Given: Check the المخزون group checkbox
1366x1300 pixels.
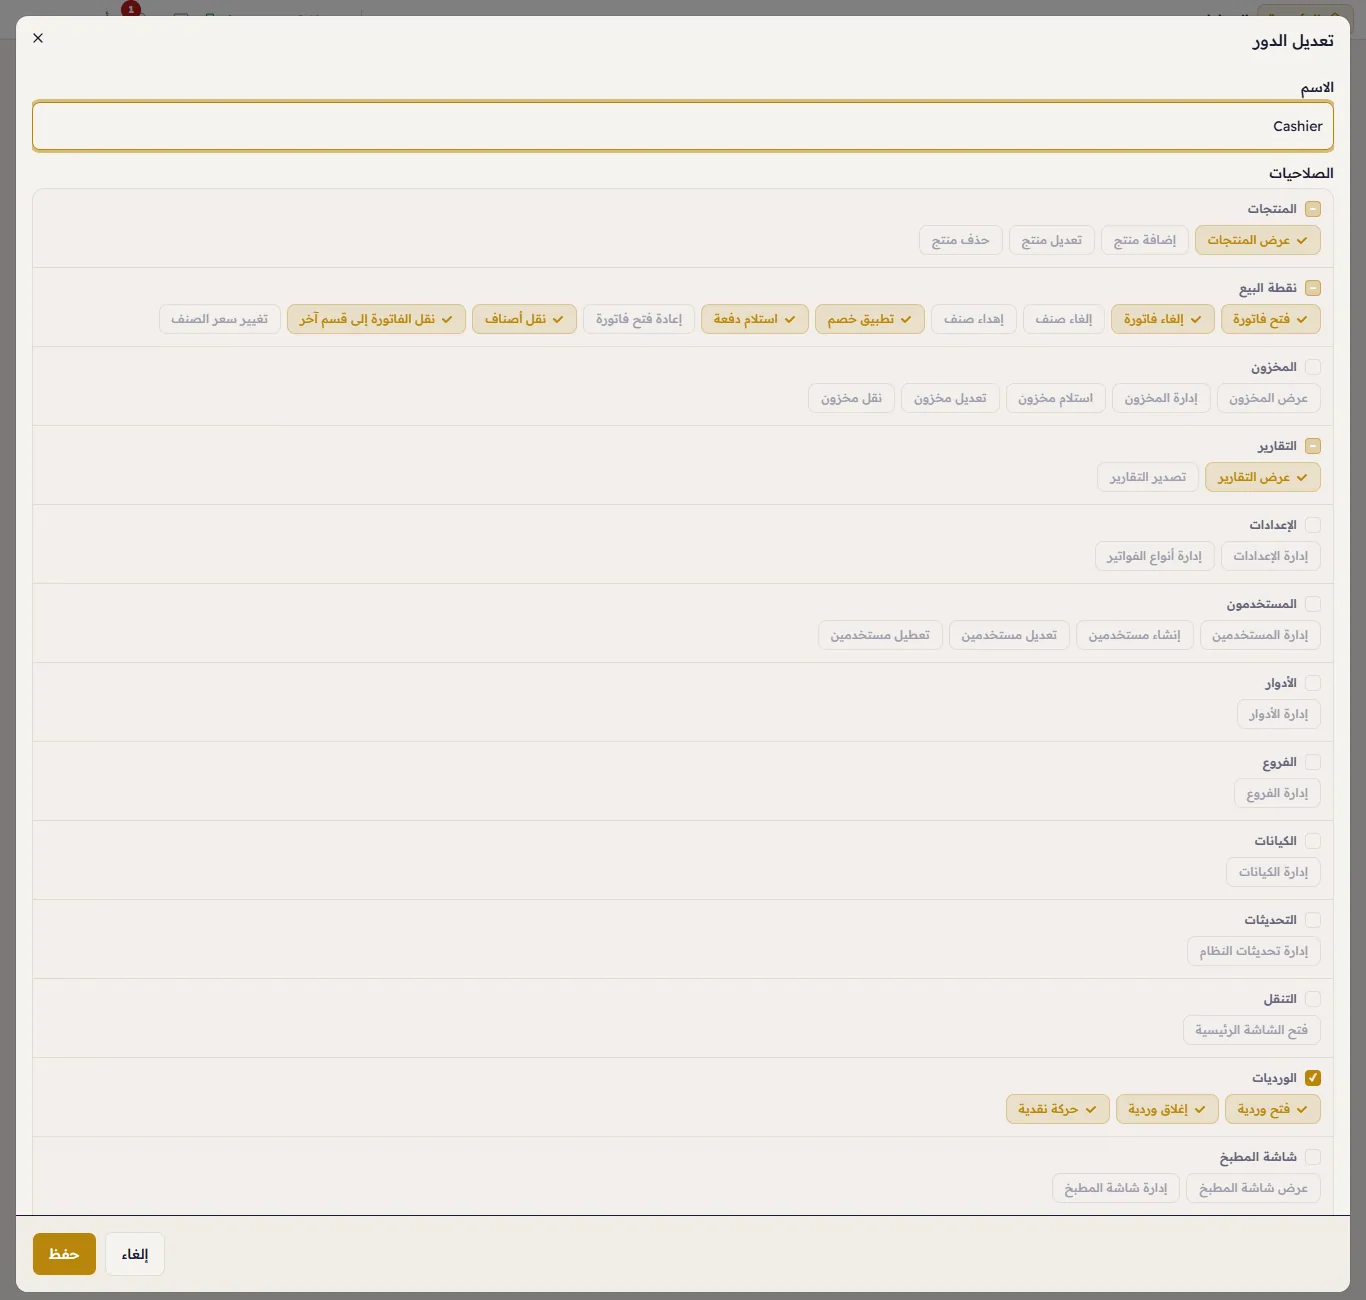Looking at the screenshot, I should tap(1313, 367).
